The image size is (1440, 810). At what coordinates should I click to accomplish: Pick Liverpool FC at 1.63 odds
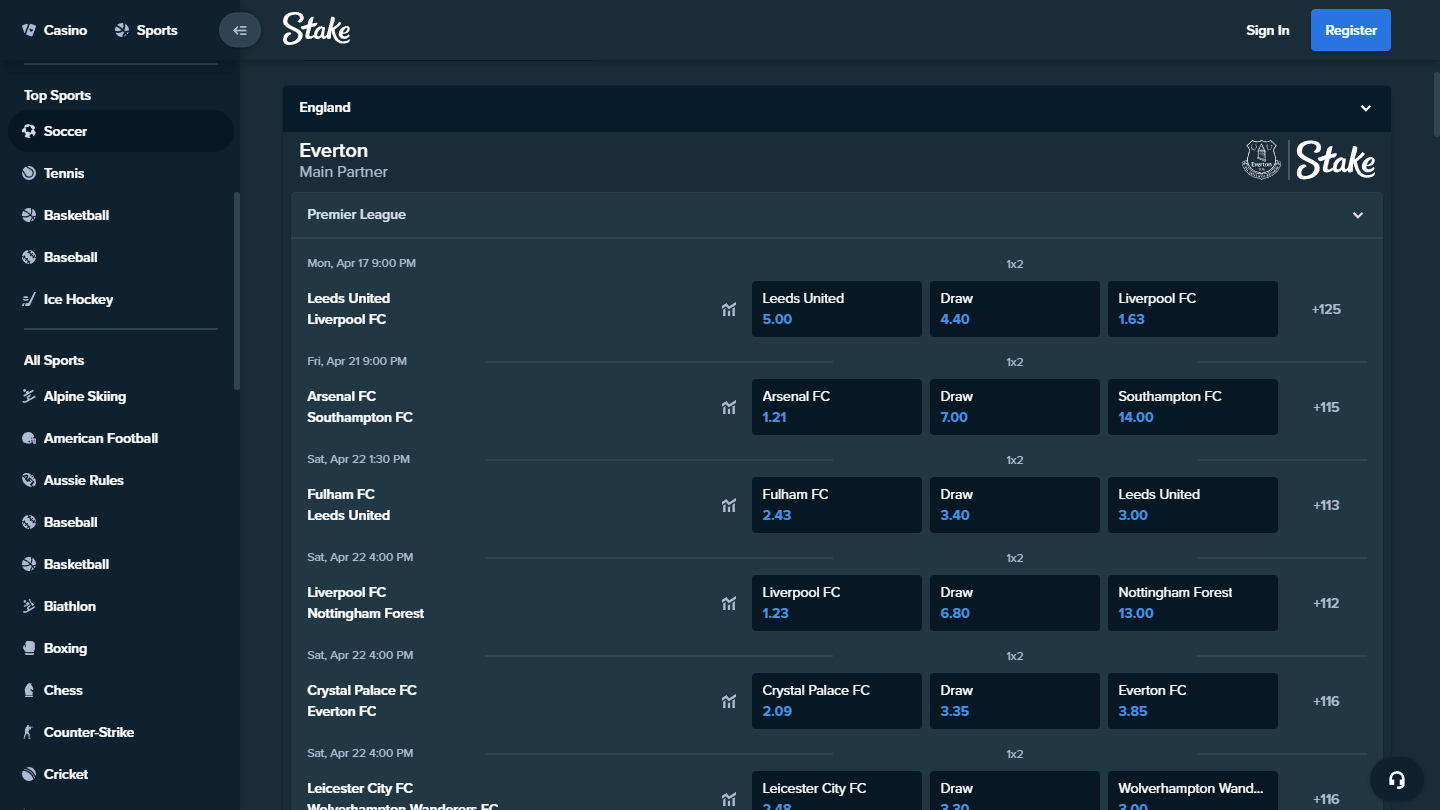[x=1192, y=309]
